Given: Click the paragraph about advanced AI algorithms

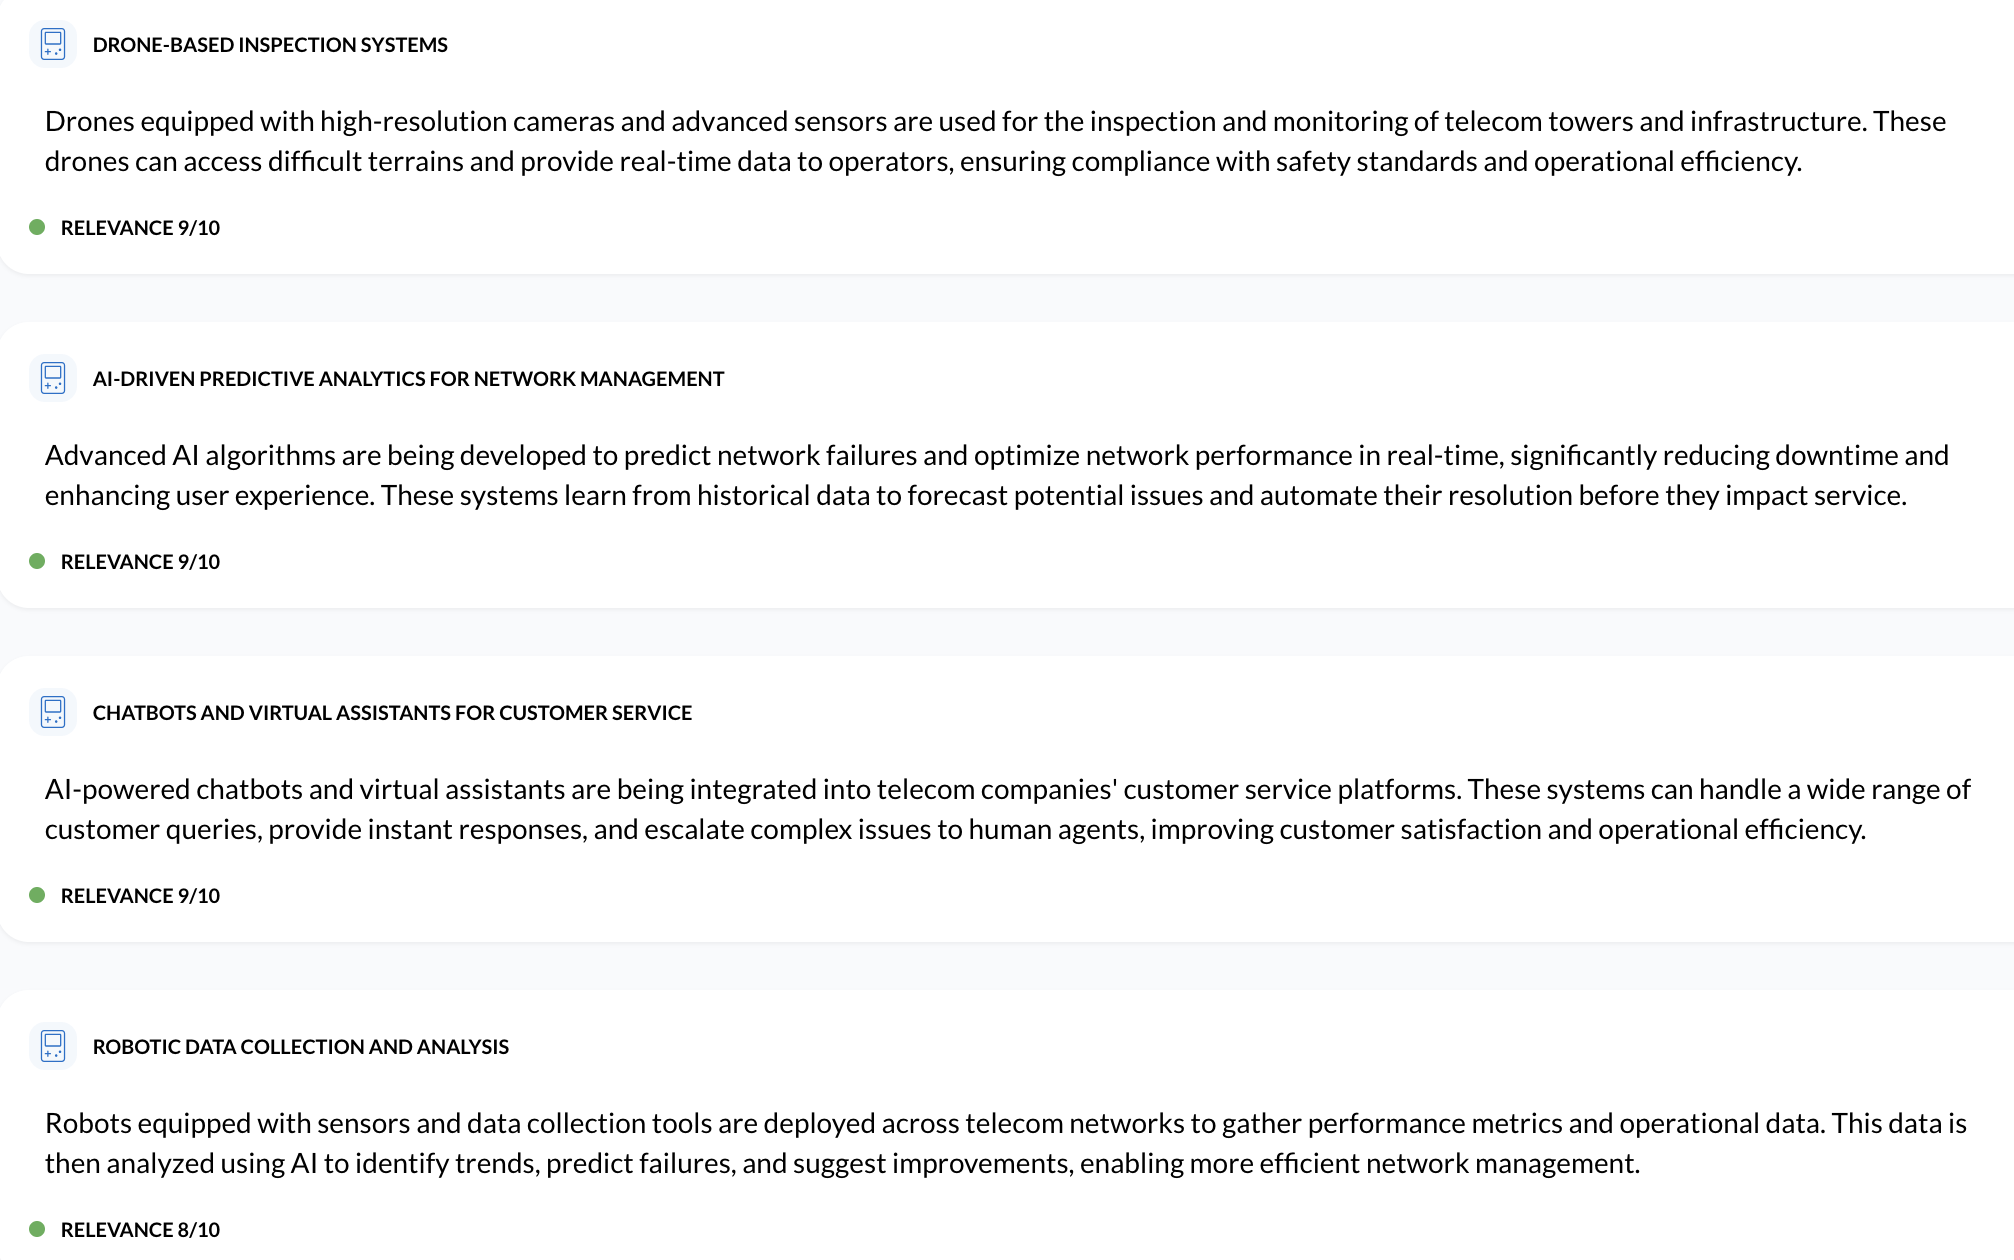Looking at the screenshot, I should (x=995, y=475).
